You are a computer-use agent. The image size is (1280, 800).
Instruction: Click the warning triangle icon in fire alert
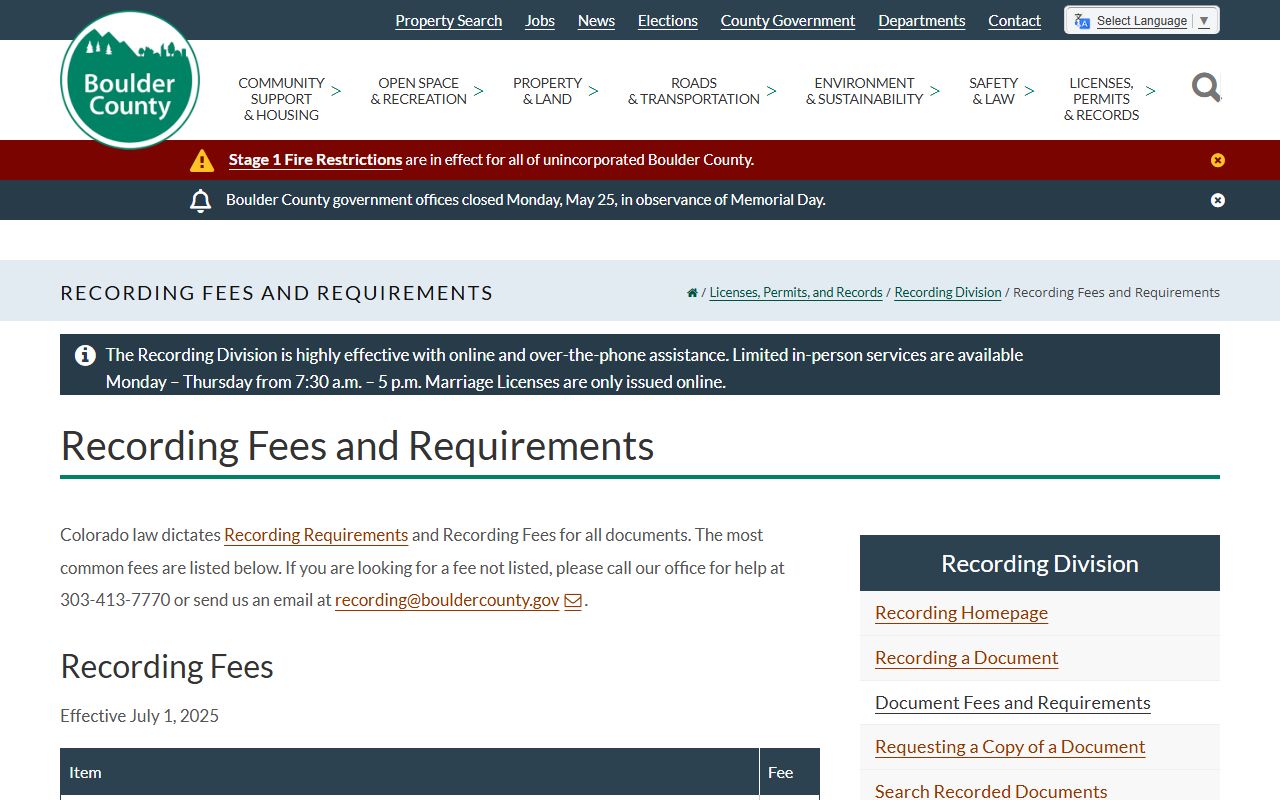pyautogui.click(x=202, y=160)
